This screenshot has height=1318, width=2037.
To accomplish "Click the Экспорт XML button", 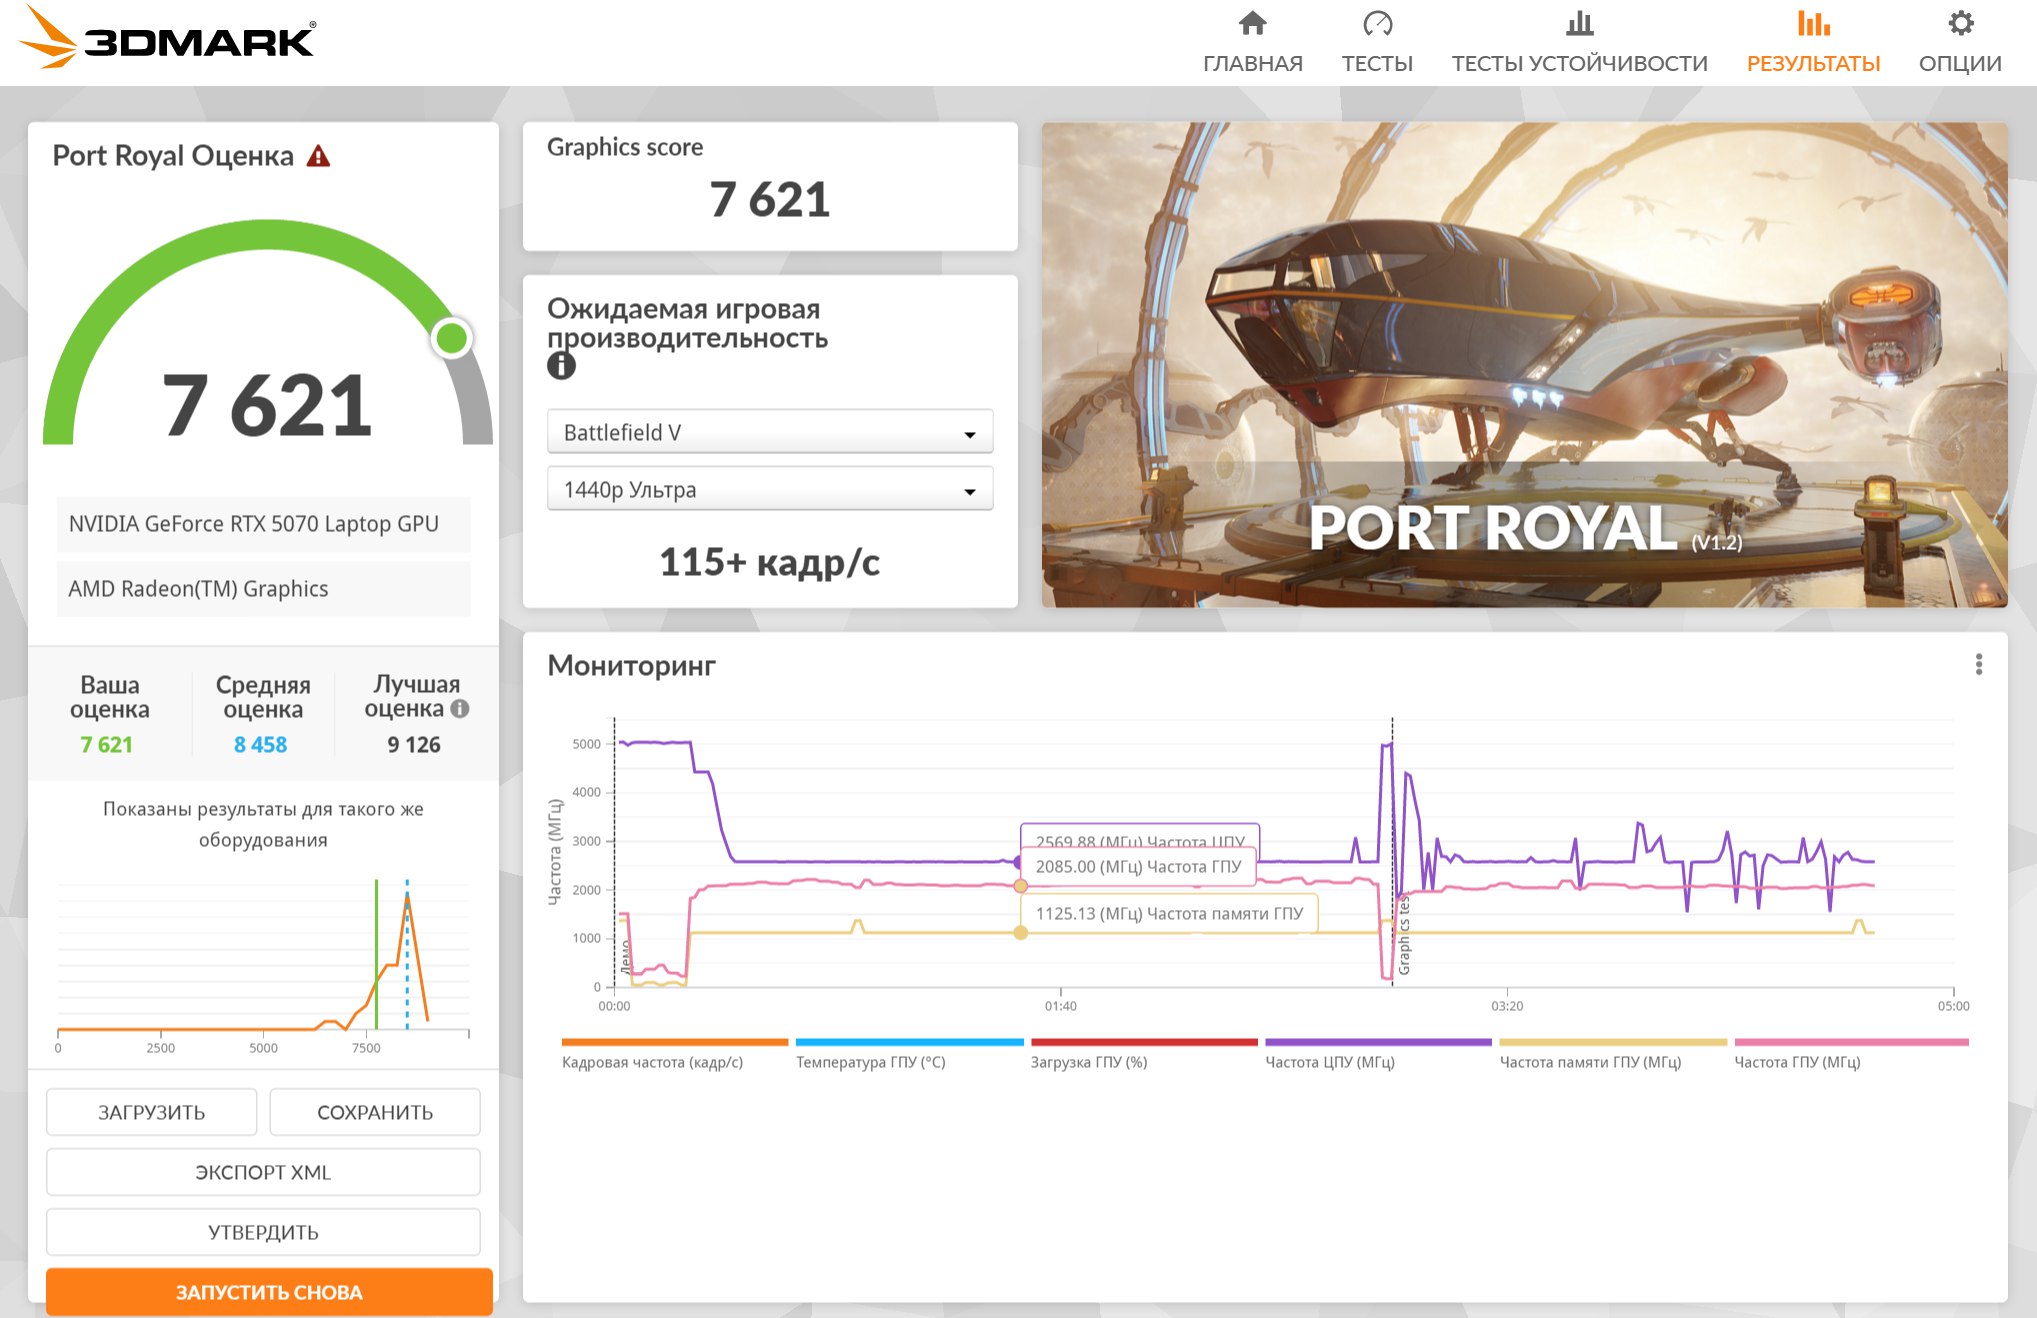I will (x=263, y=1172).
